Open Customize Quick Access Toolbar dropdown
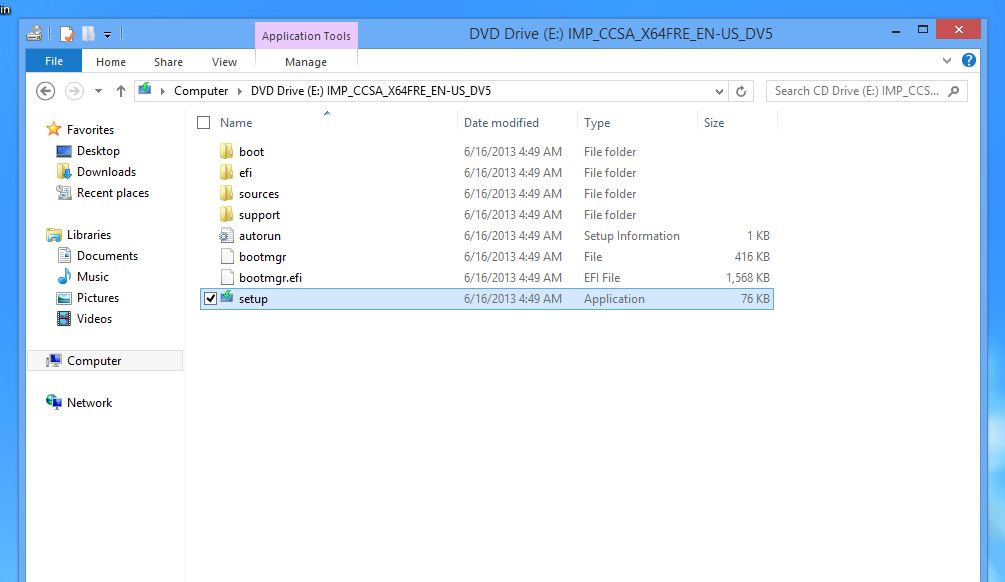 (x=108, y=34)
